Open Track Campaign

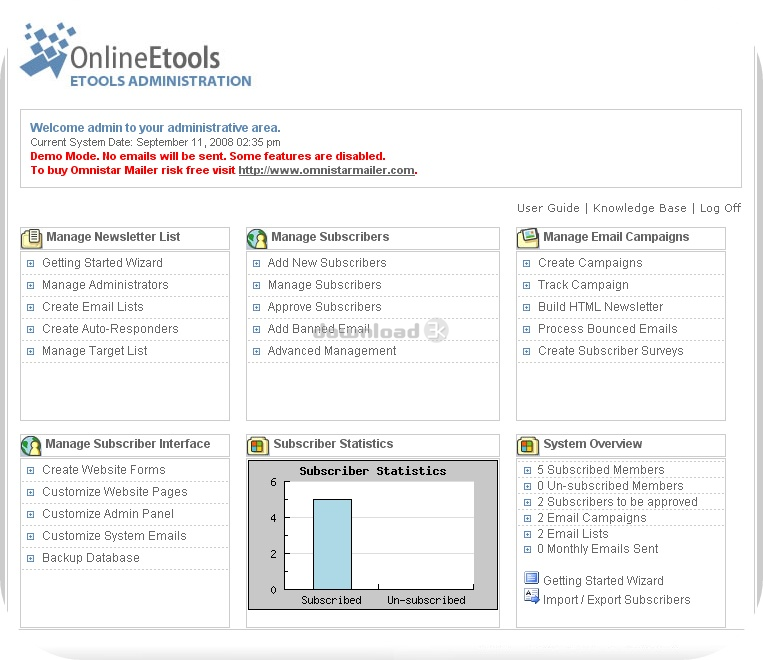(x=583, y=285)
